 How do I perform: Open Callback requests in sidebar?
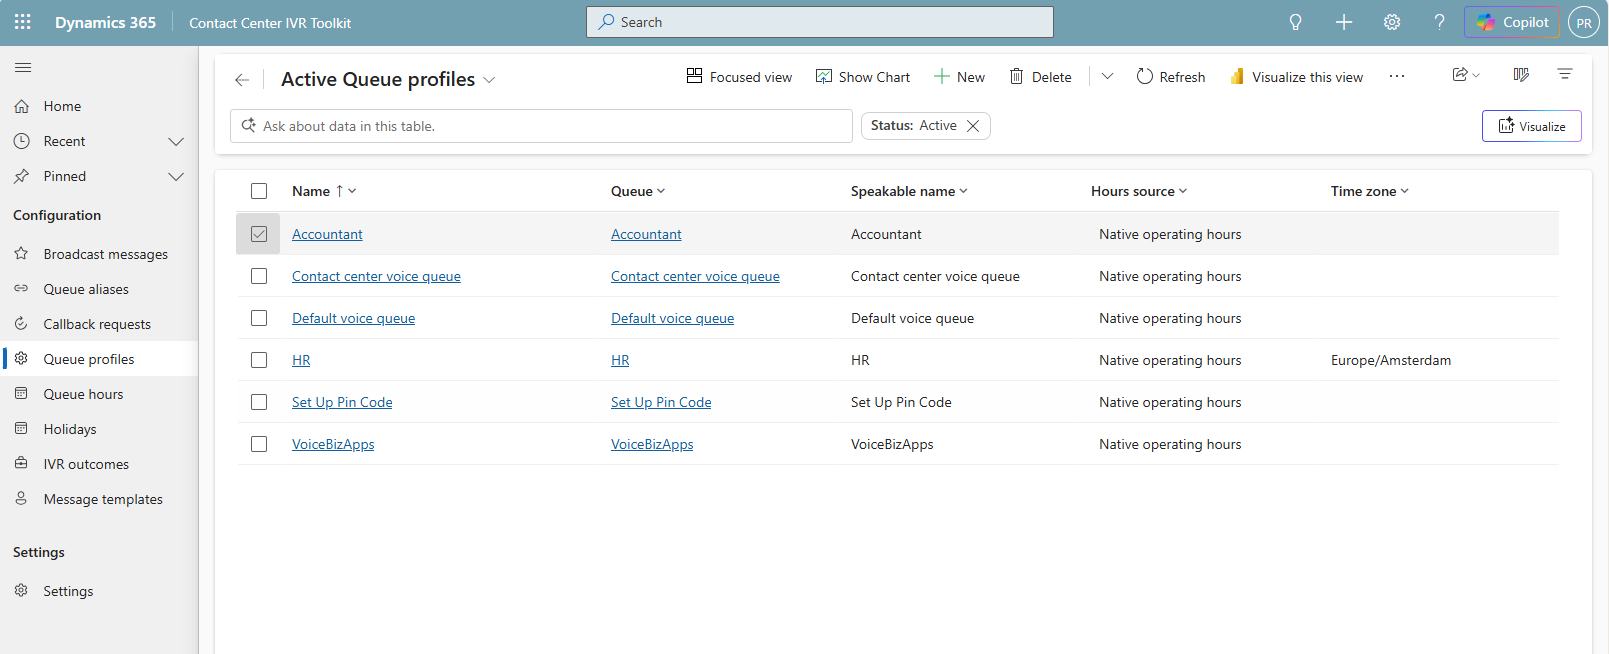click(x=100, y=324)
